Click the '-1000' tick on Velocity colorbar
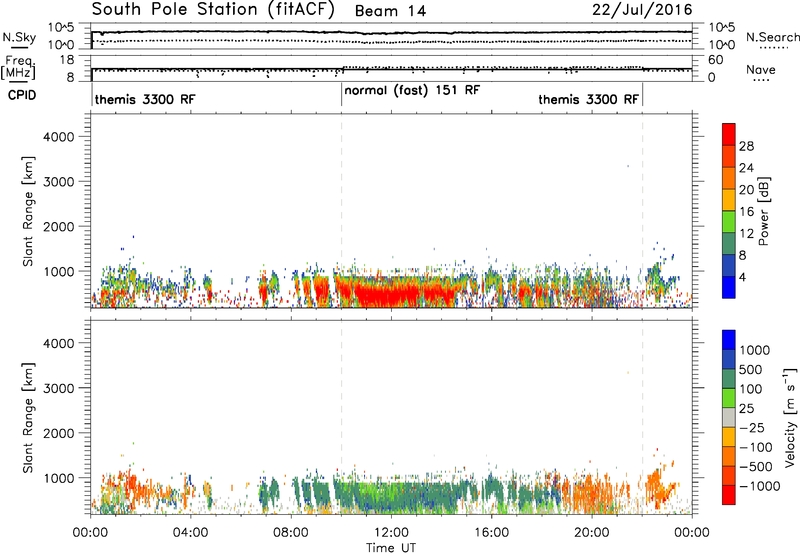 tap(759, 486)
